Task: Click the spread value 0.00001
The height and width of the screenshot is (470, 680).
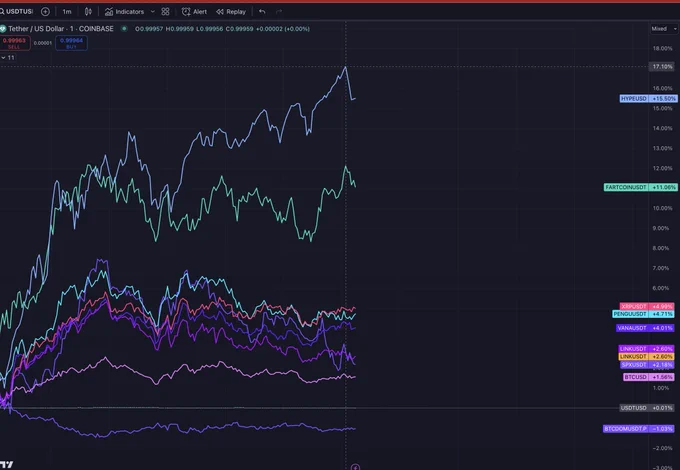Action: pyautogui.click(x=43, y=43)
